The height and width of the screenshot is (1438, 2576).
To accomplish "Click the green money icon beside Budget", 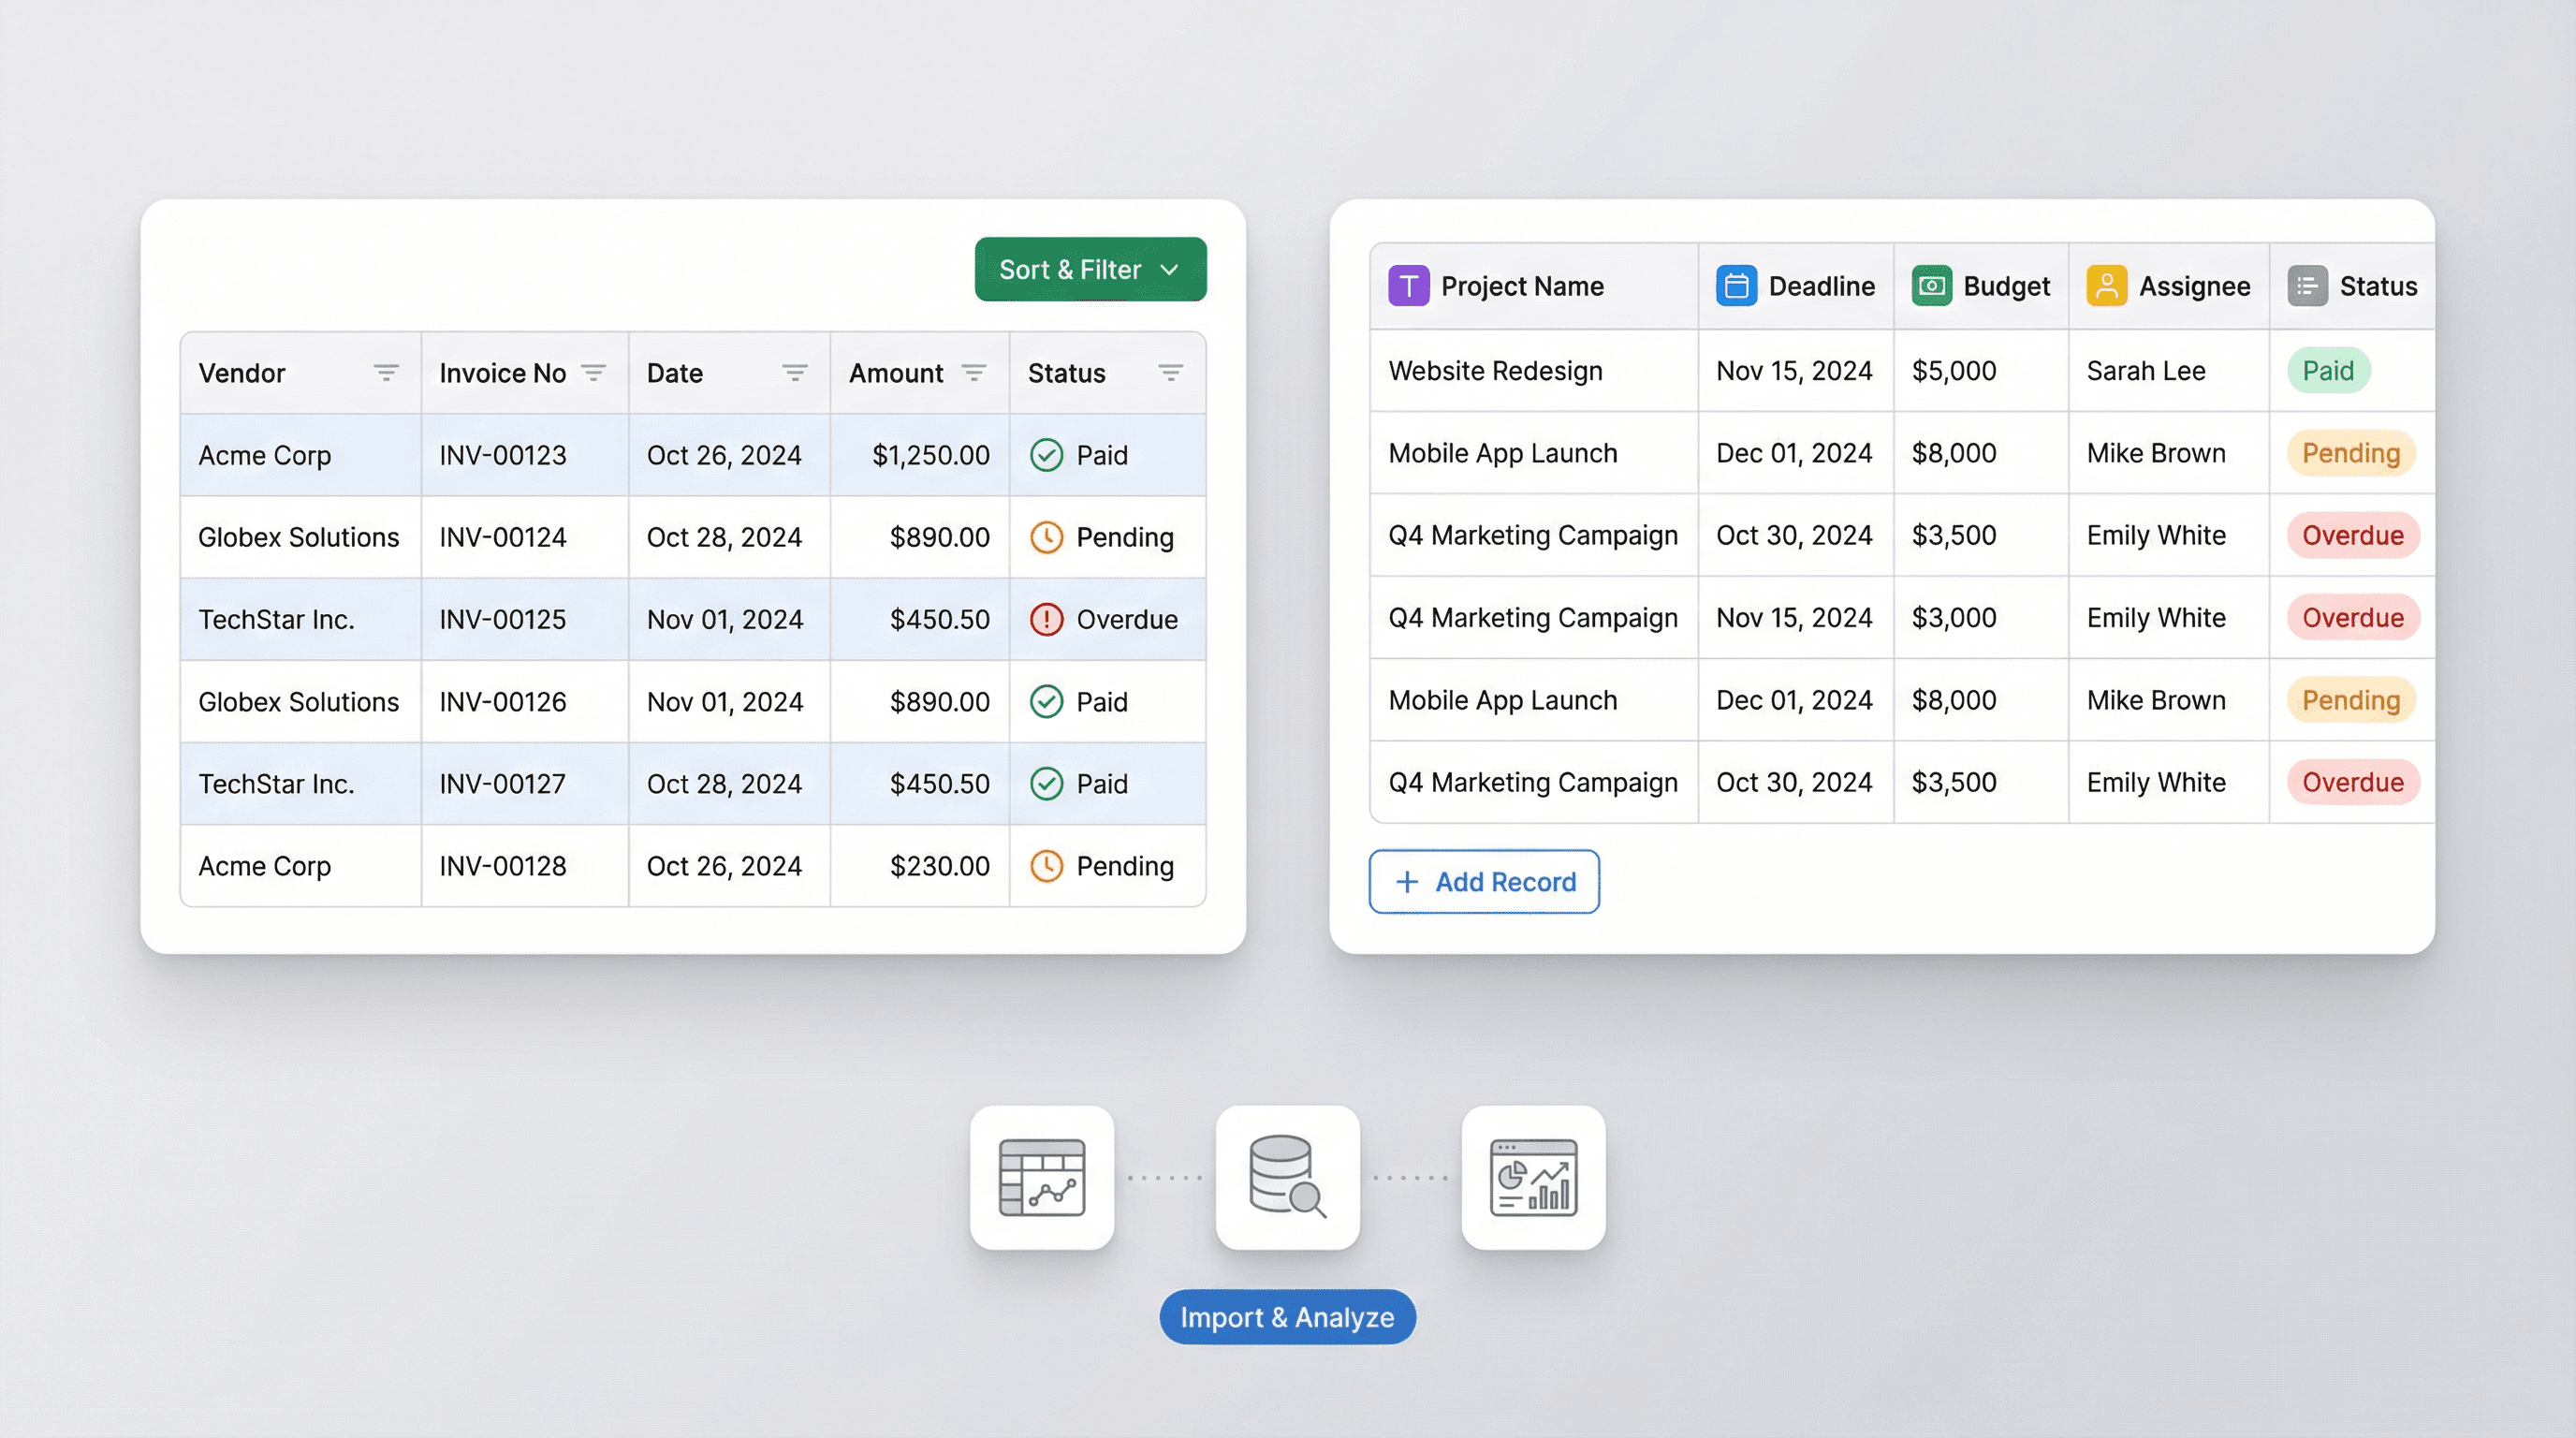I will pos(1931,286).
